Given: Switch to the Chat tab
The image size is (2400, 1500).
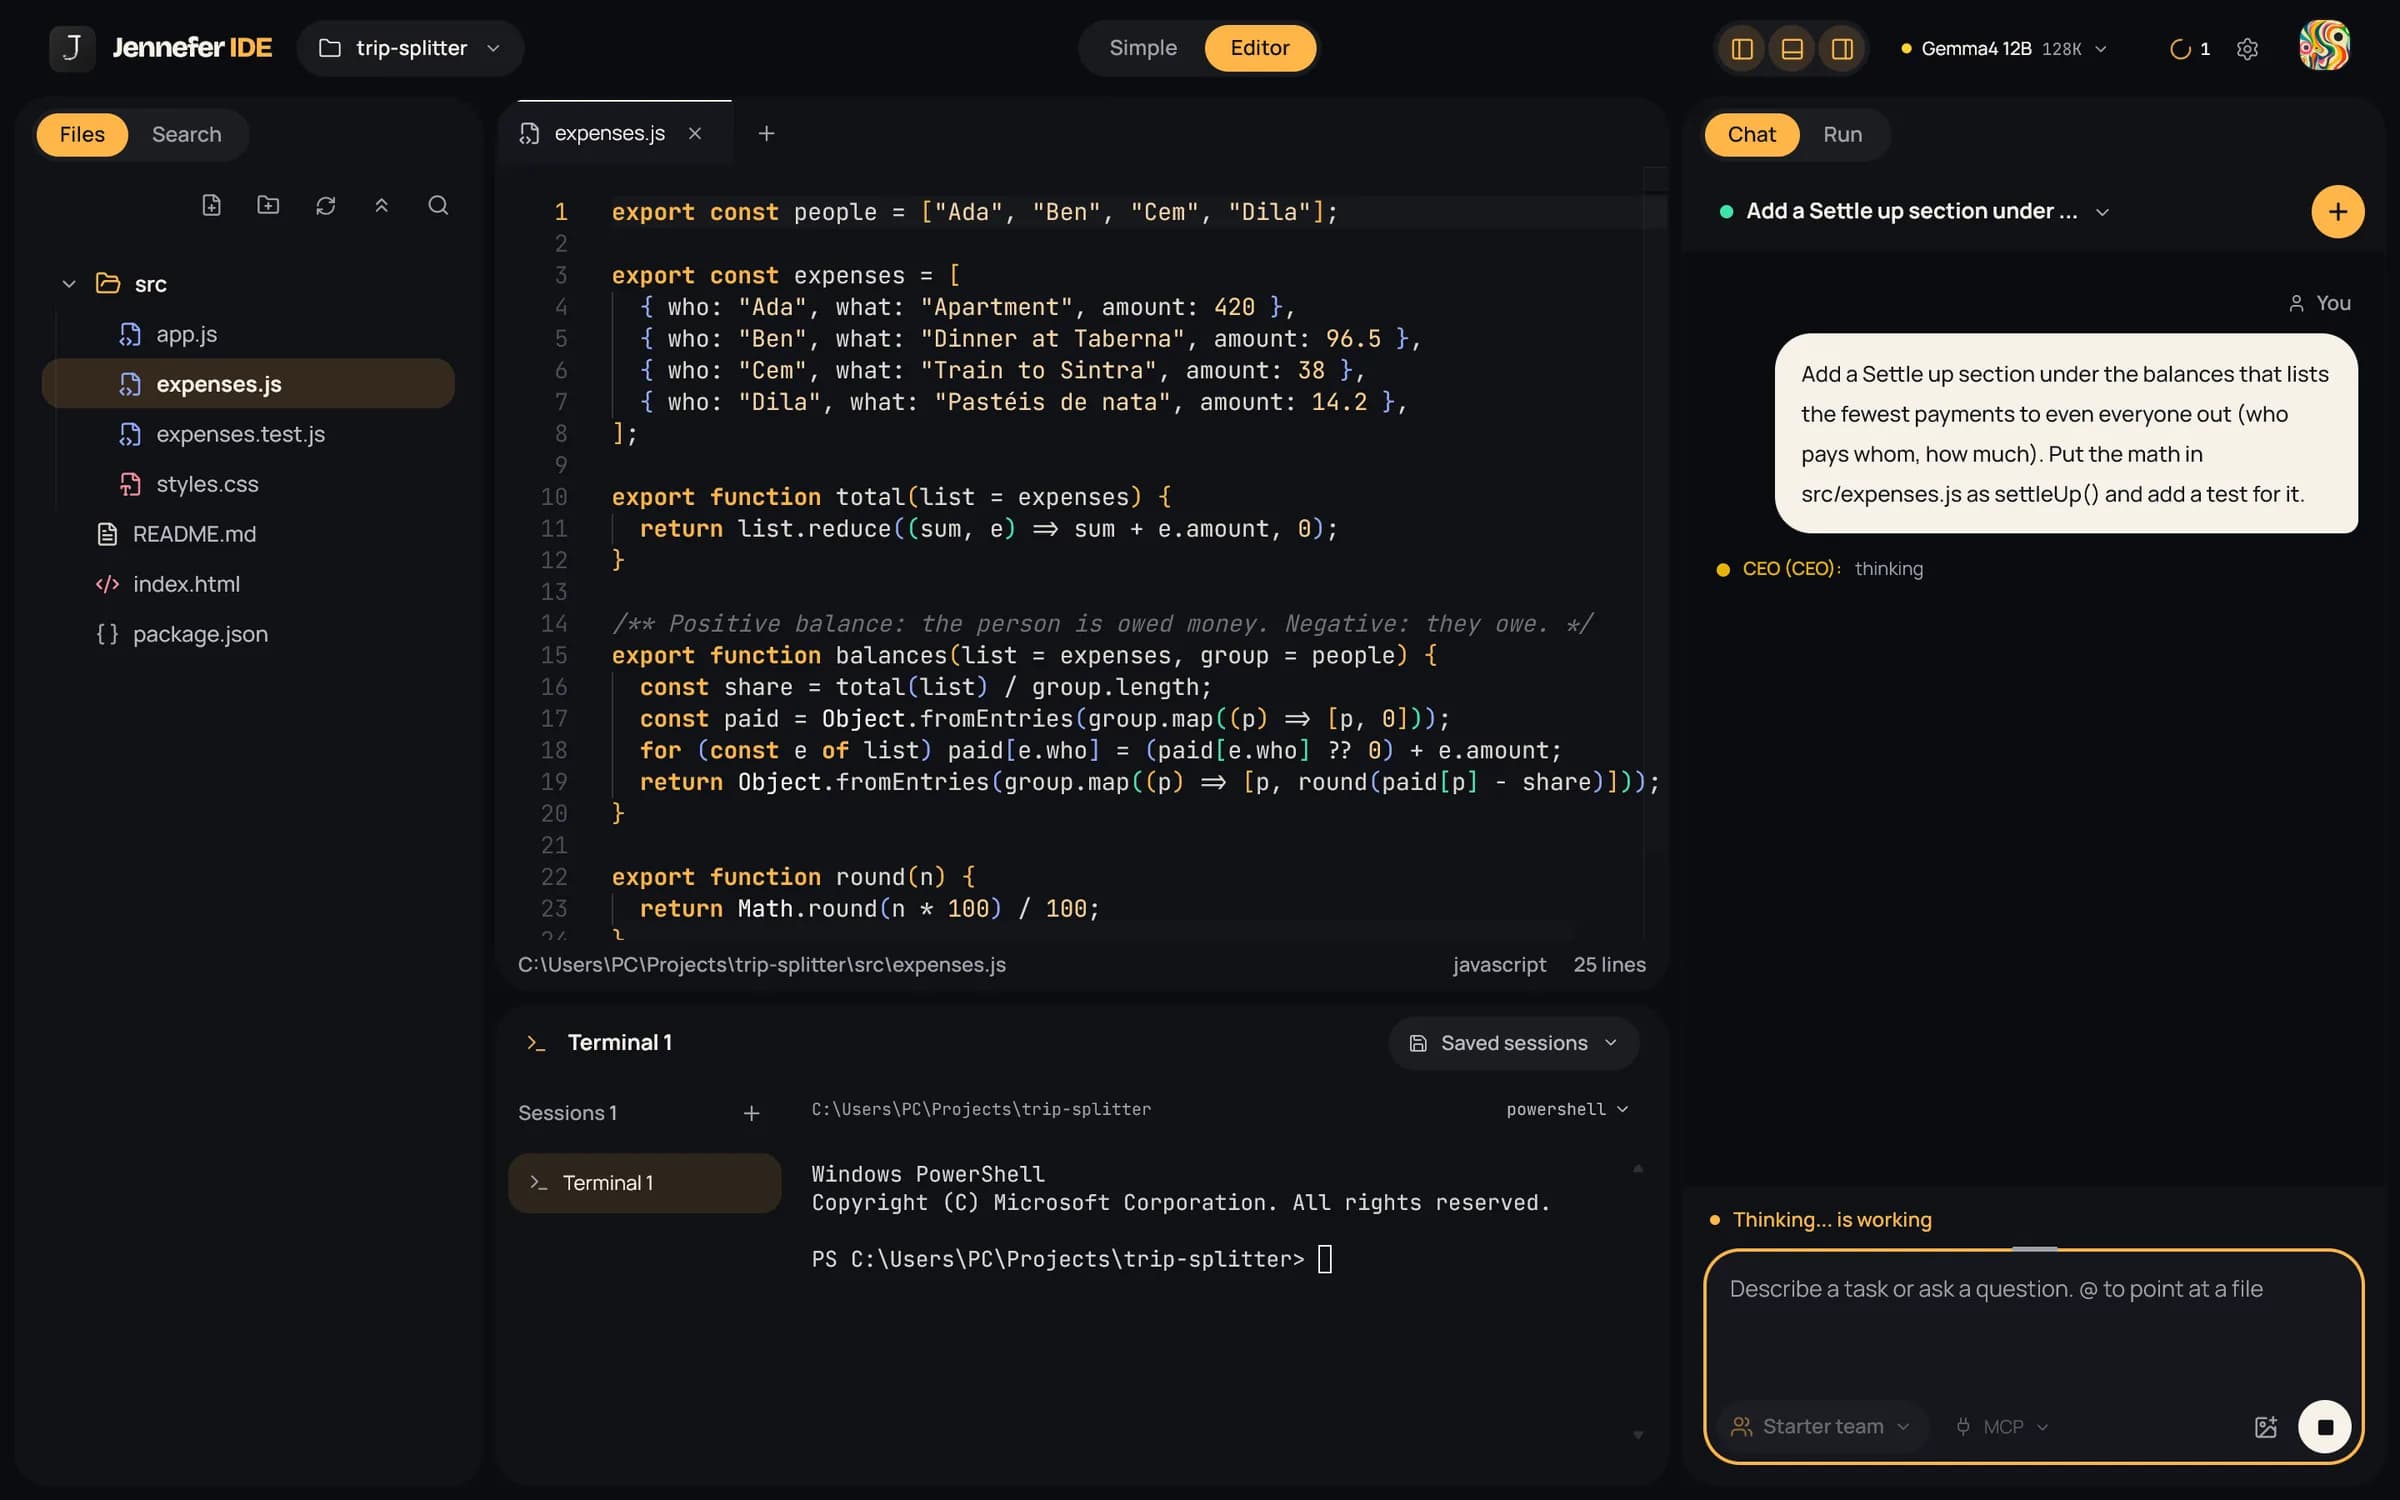Looking at the screenshot, I should pos(1751,134).
